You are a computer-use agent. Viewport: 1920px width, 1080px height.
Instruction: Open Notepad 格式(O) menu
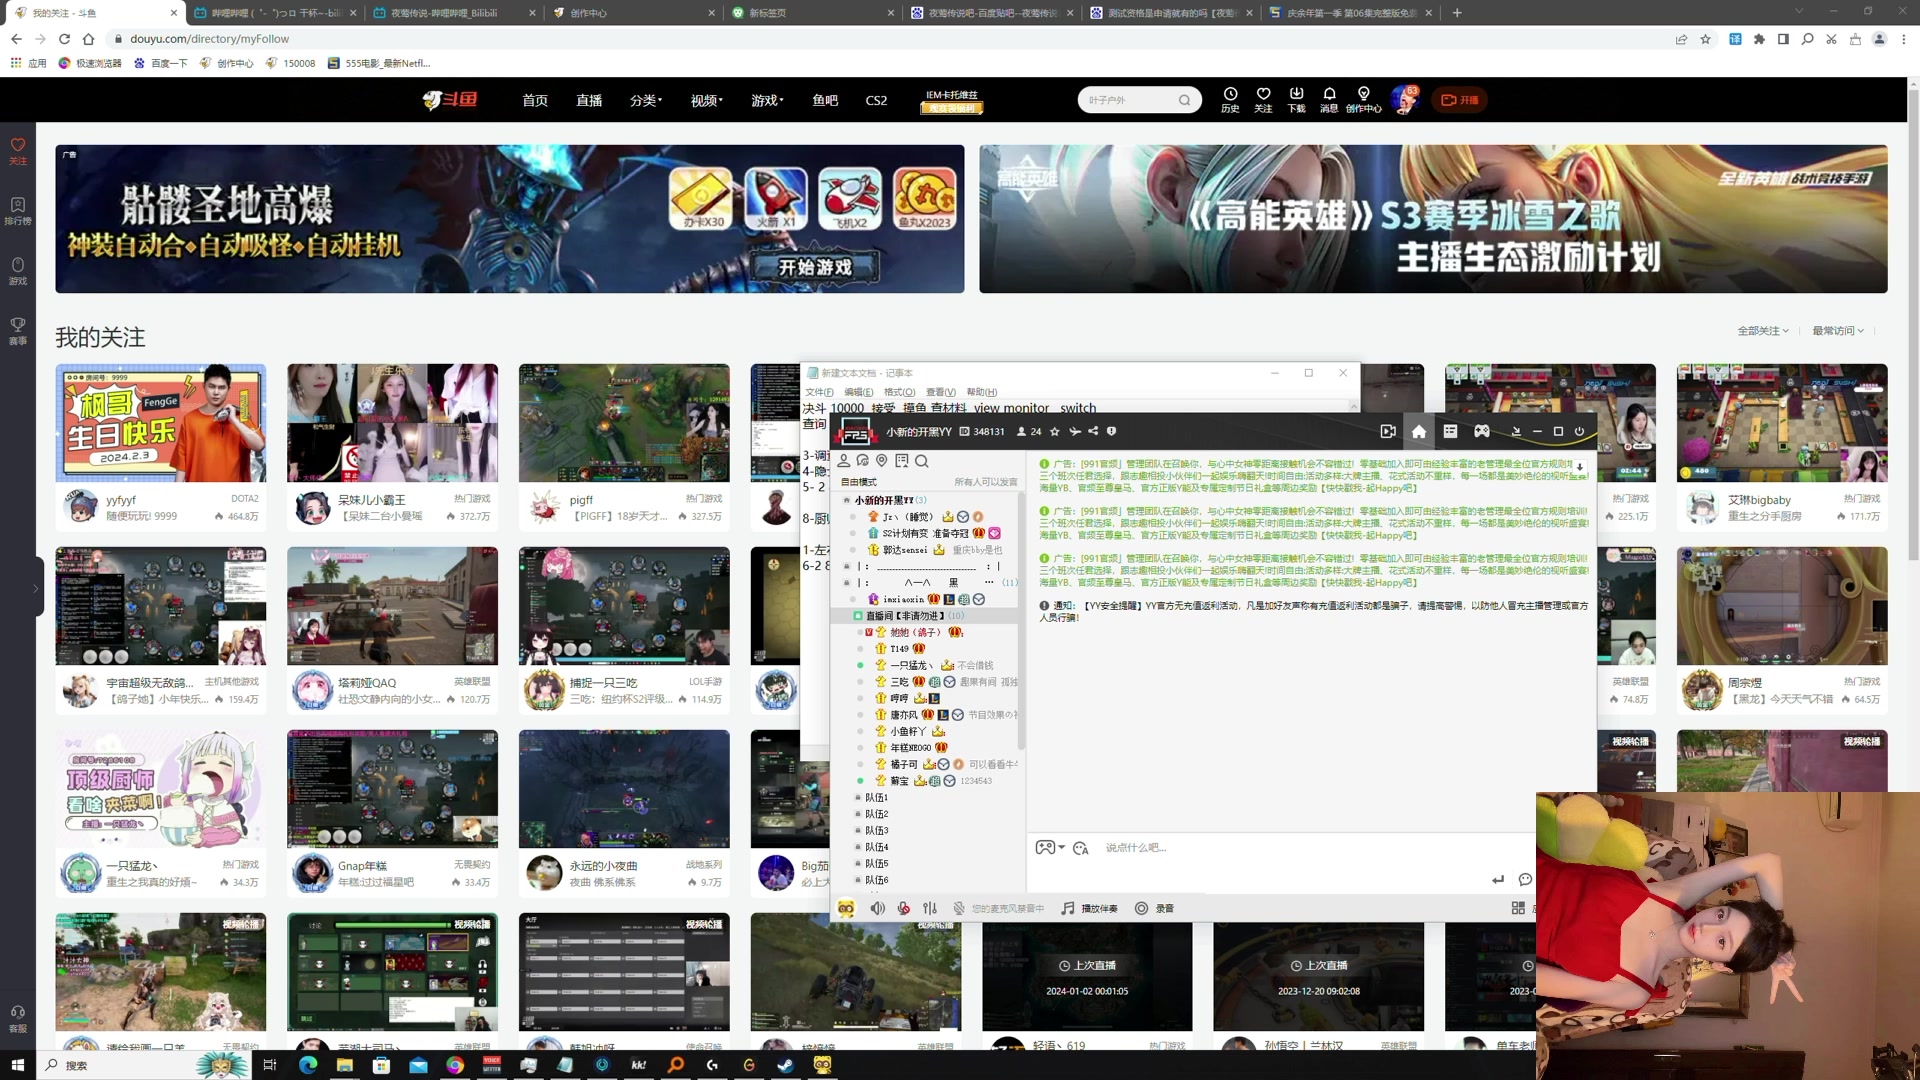point(898,392)
